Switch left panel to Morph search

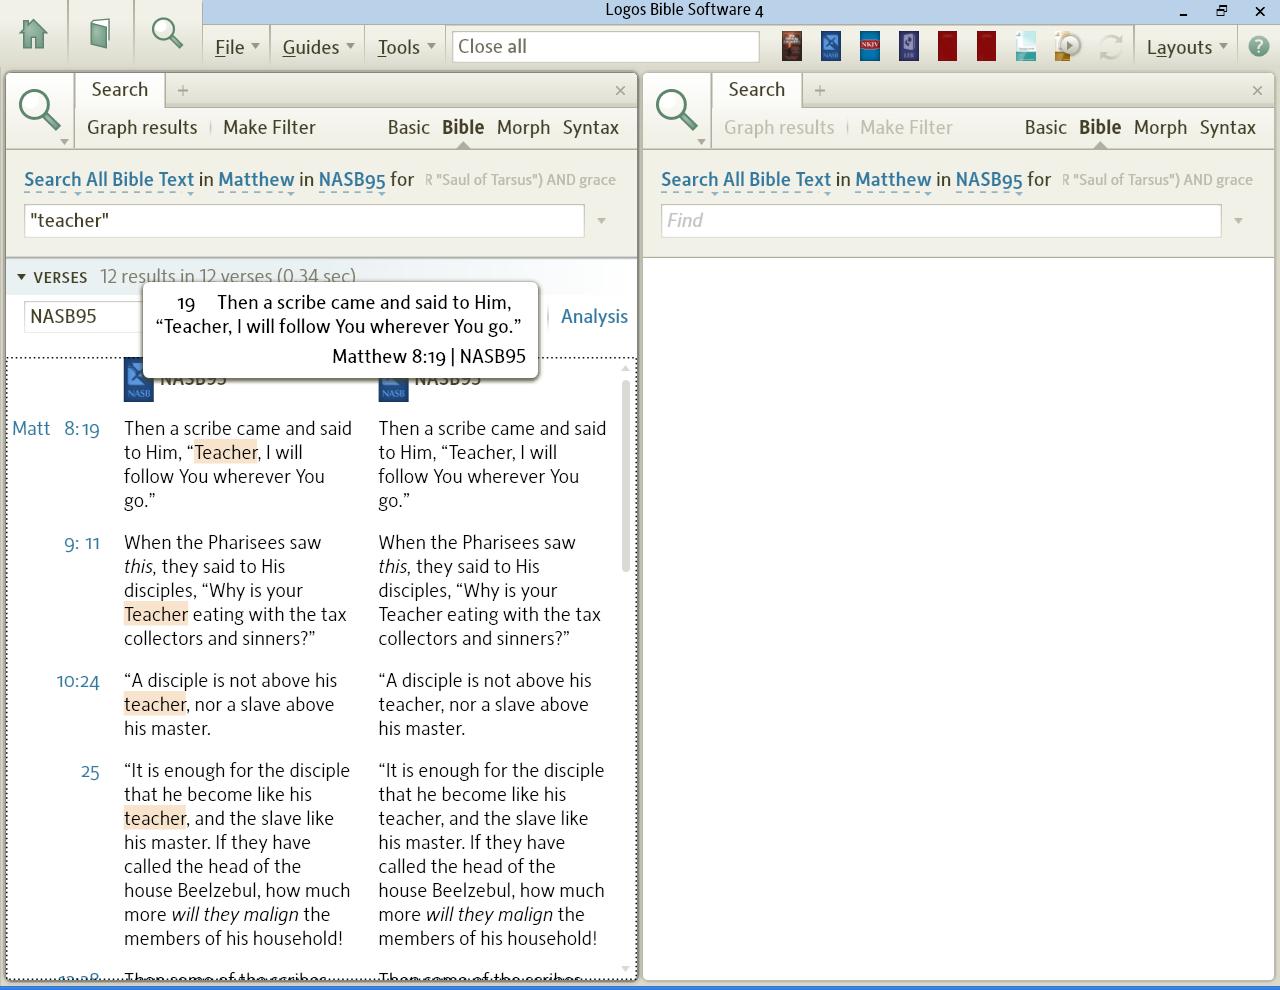click(523, 127)
